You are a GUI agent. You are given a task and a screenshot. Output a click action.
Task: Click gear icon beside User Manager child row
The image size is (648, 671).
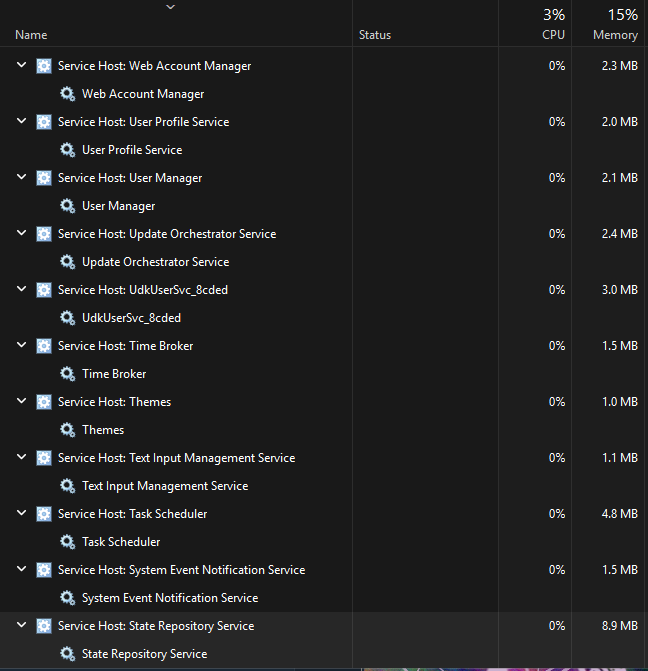pos(67,206)
